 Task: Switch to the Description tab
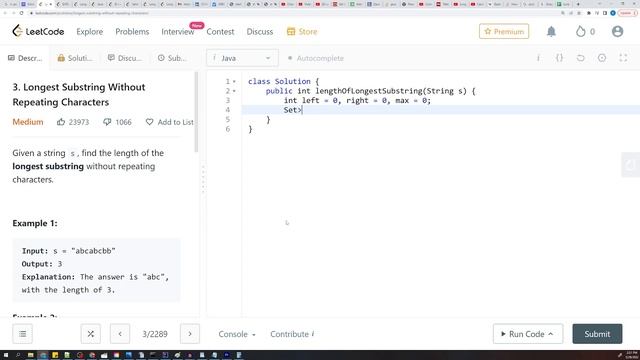pyautogui.click(x=25, y=58)
